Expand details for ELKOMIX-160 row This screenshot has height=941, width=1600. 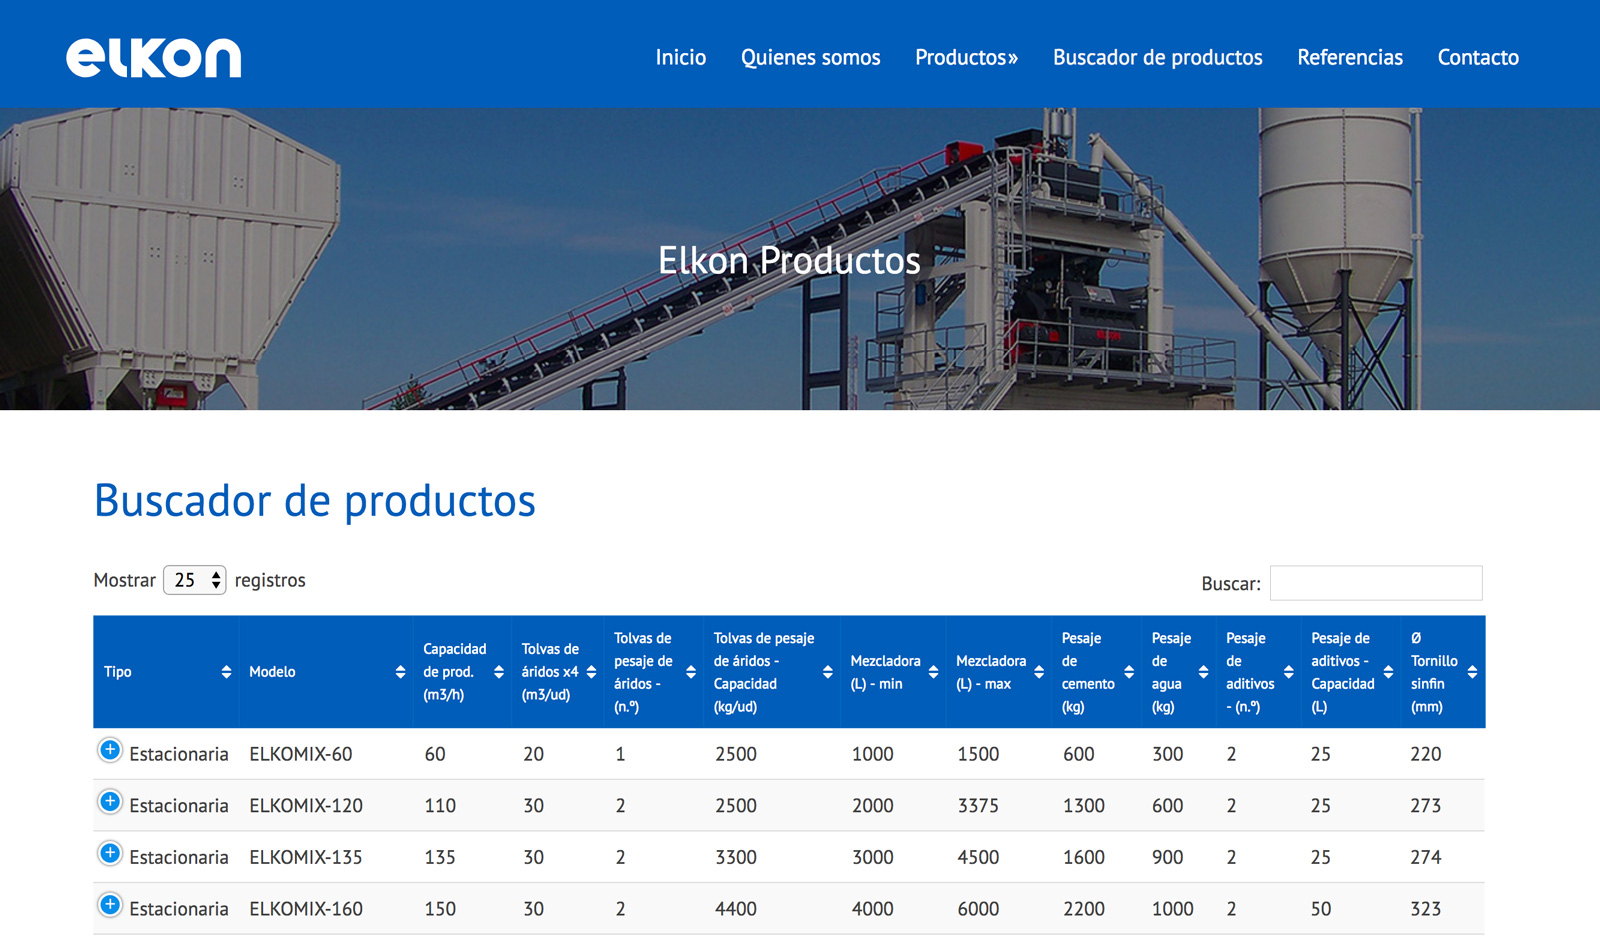click(110, 906)
